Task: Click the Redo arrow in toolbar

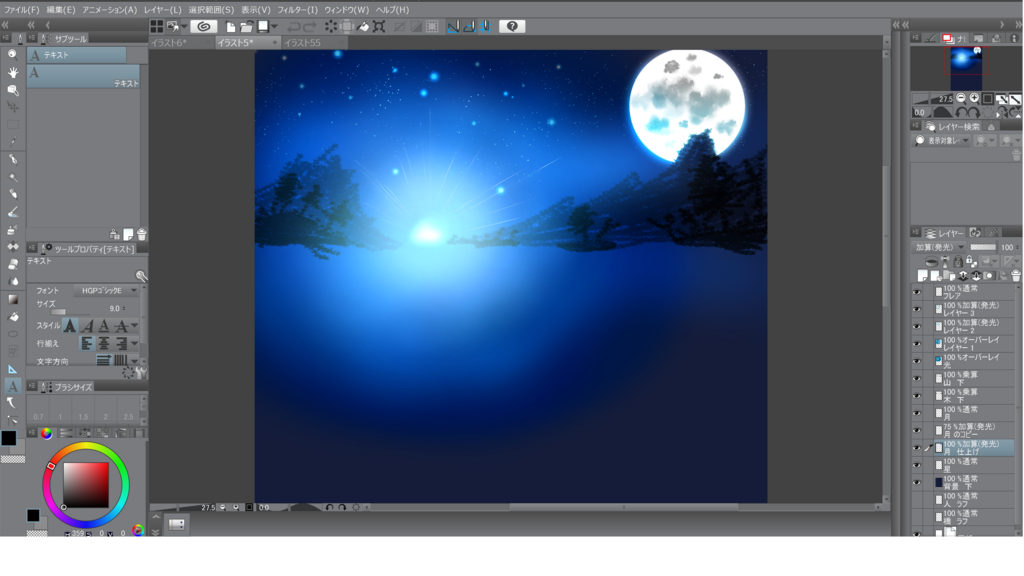Action: click(310, 27)
